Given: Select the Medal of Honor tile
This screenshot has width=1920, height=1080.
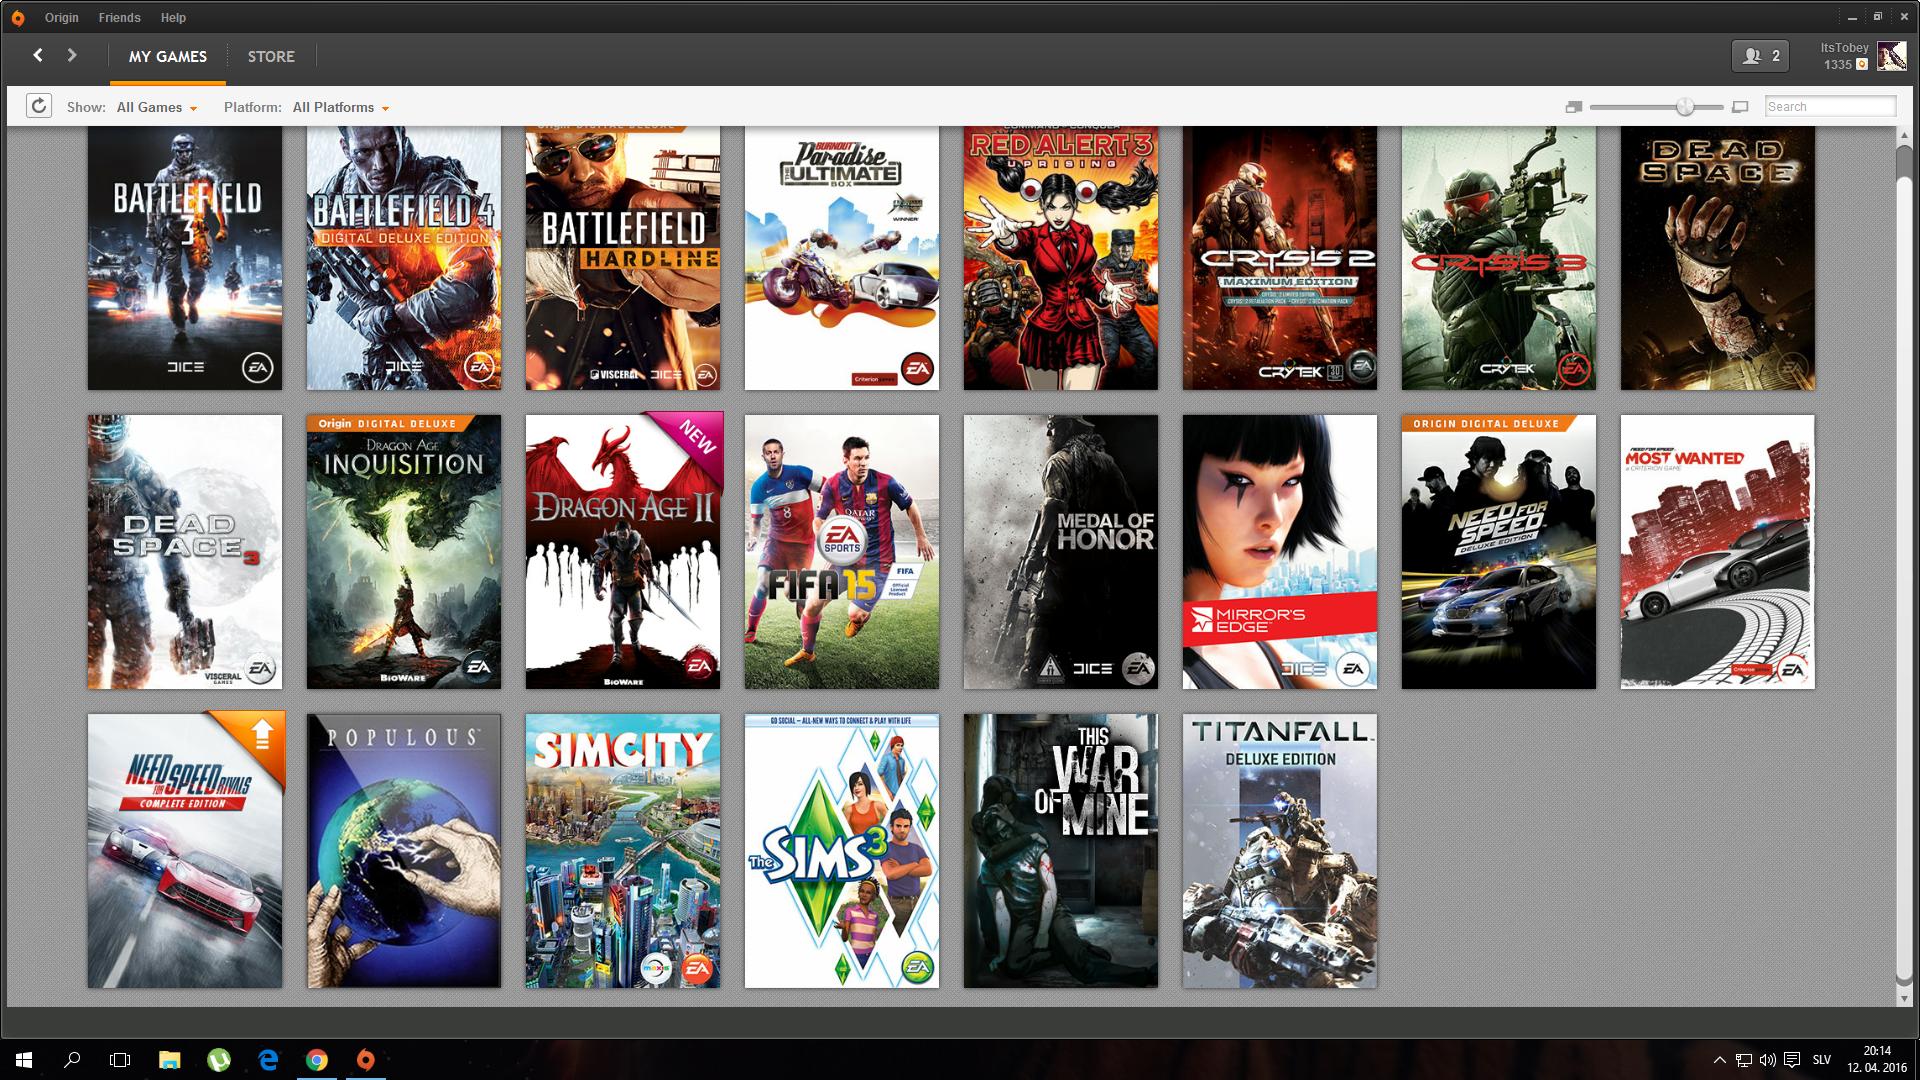Looking at the screenshot, I should tap(1061, 552).
